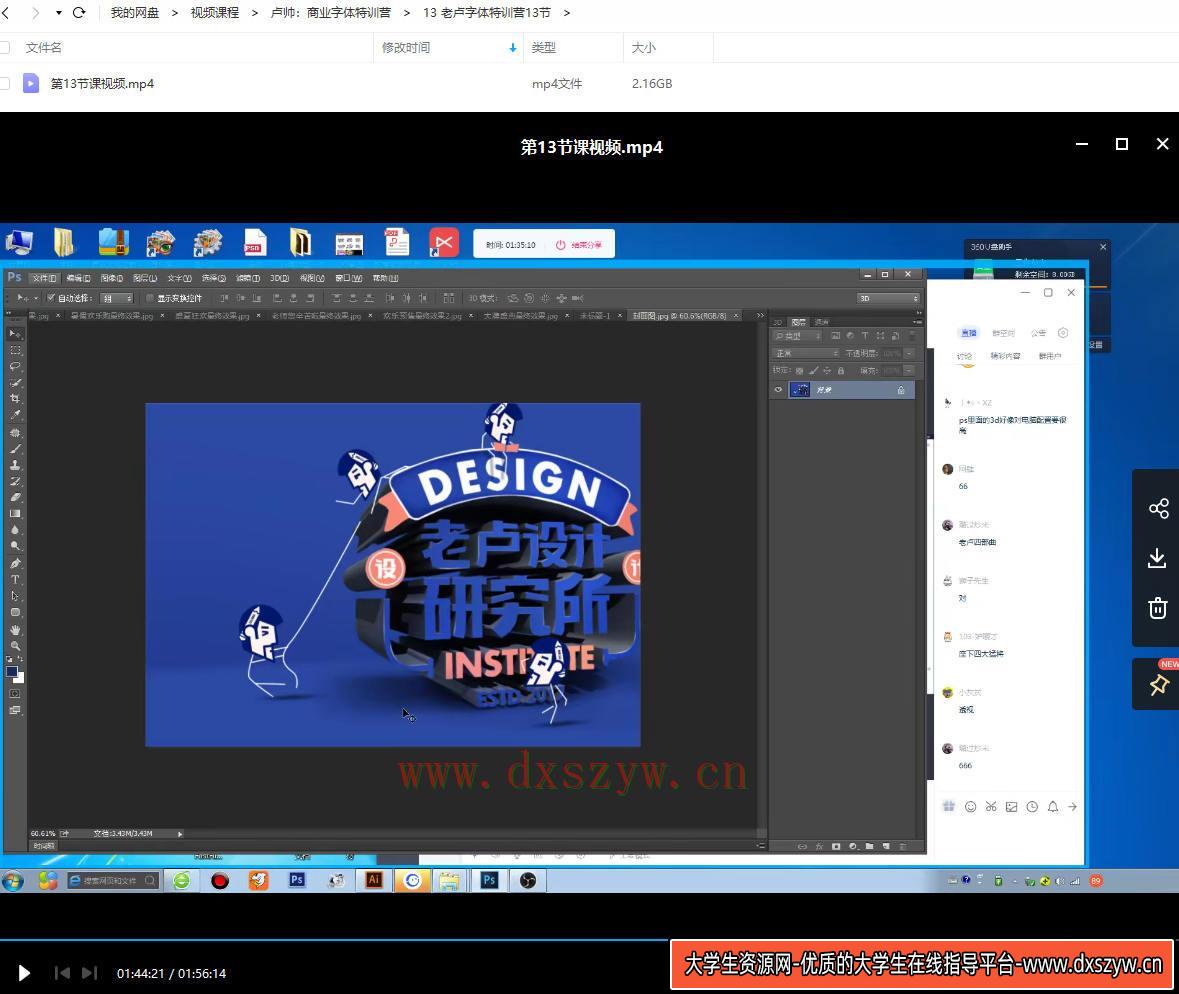Click the 结束分享 button

point(579,245)
